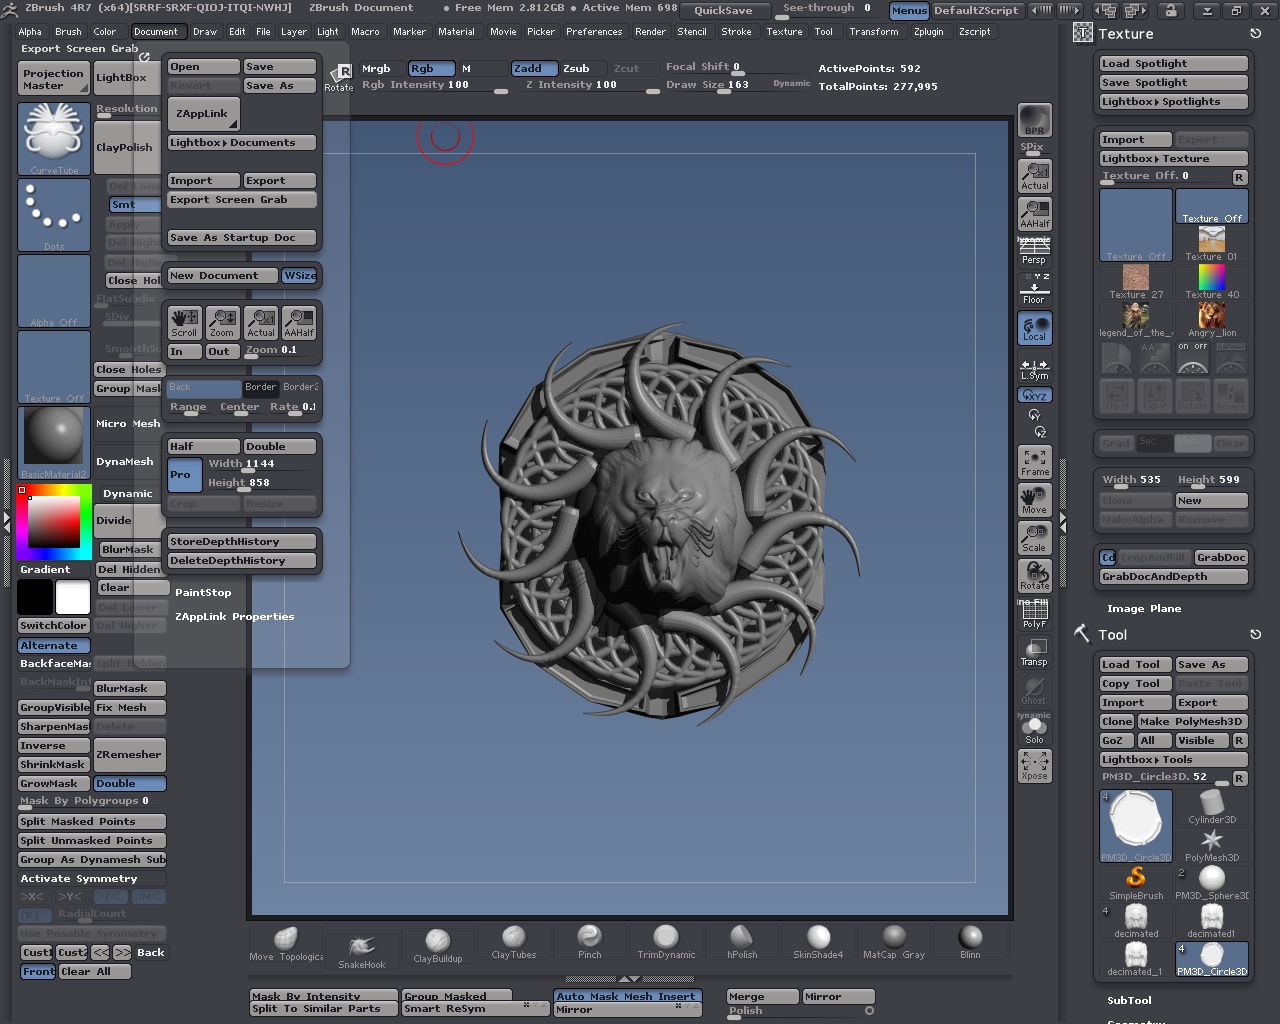Toggle Transp transparency icon
The width and height of the screenshot is (1280, 1024).
pos(1035,652)
